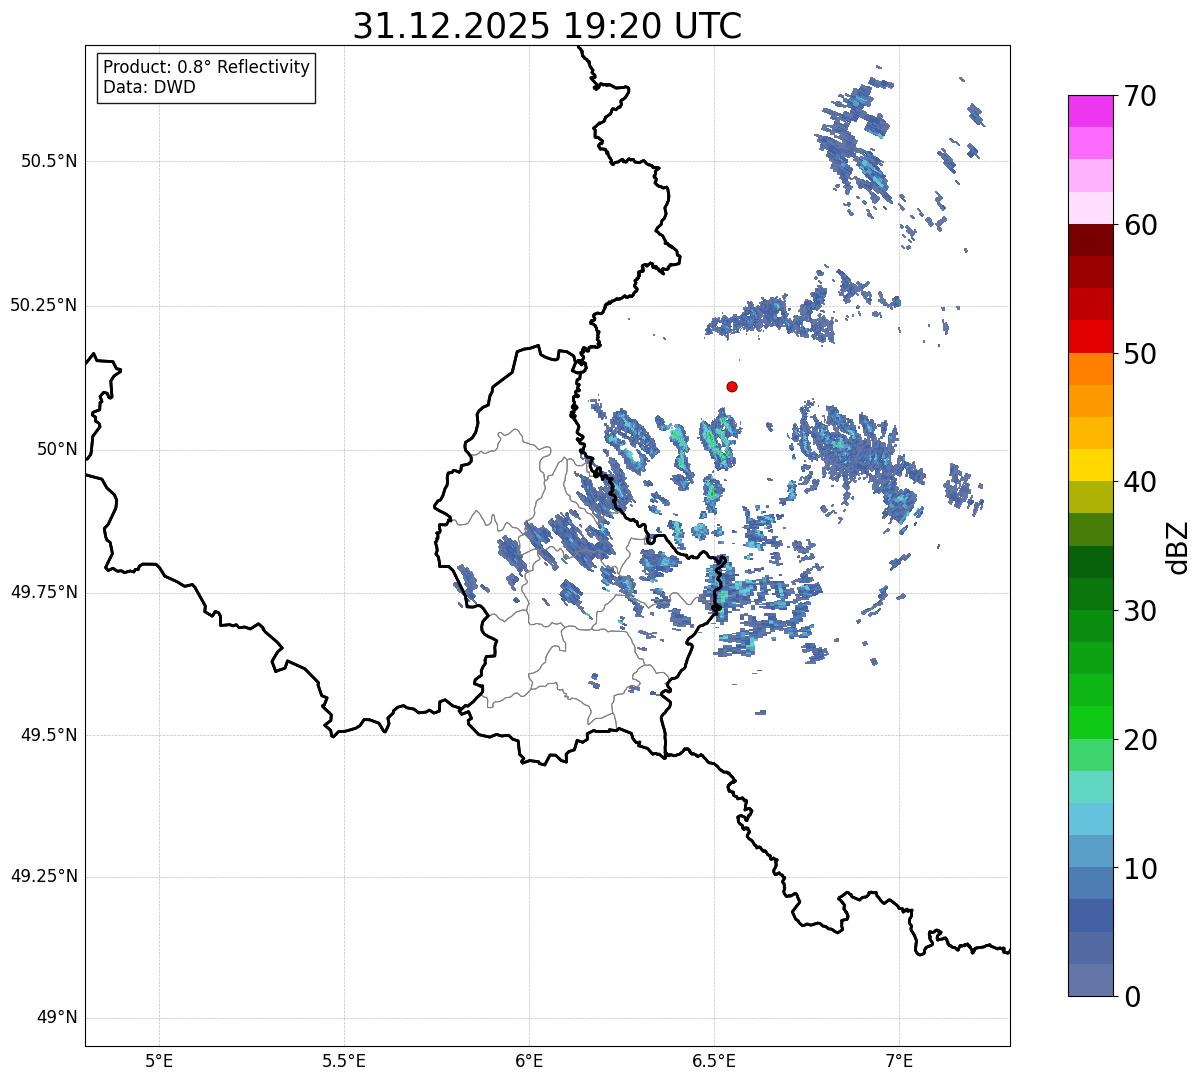Click the colorbar tick label 0
The width and height of the screenshot is (1202, 1081).
pos(1133,996)
